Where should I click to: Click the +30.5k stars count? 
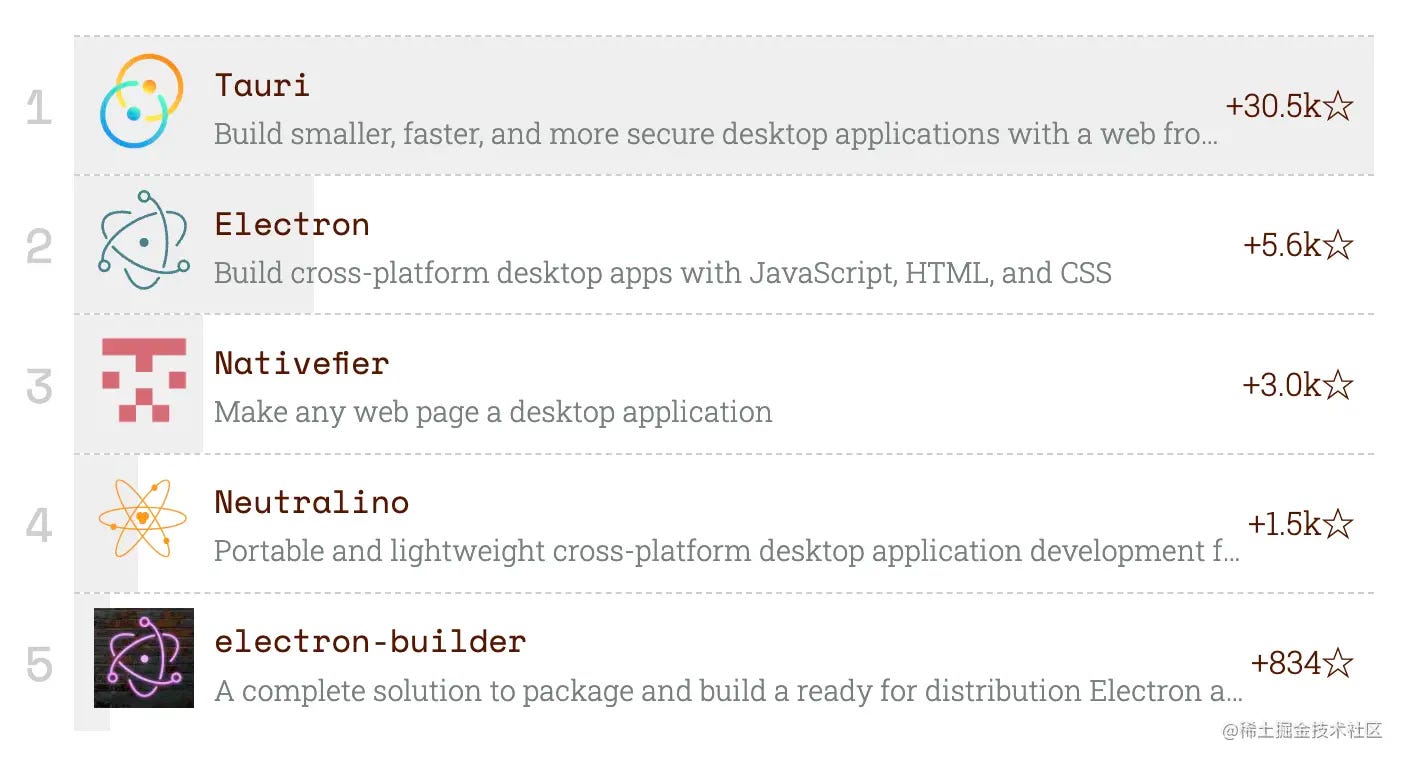click(x=1290, y=106)
